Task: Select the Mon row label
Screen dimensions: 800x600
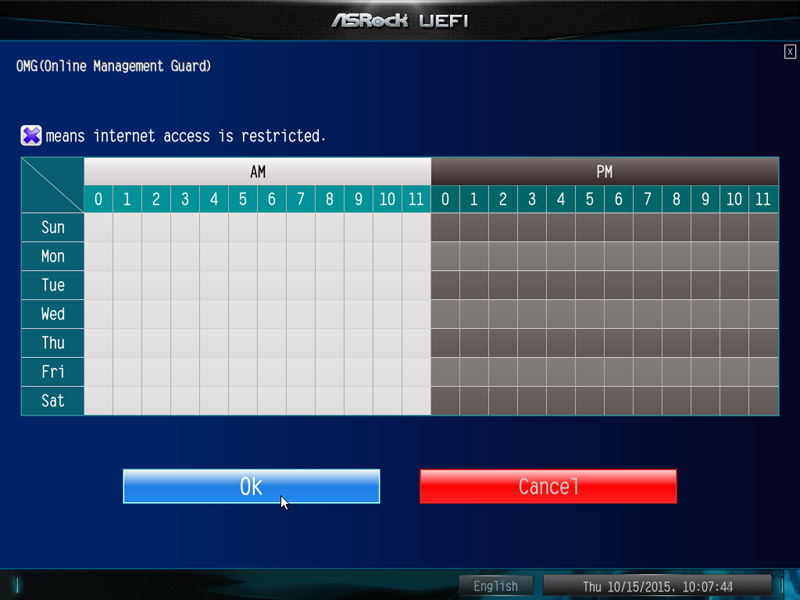Action: [x=53, y=256]
